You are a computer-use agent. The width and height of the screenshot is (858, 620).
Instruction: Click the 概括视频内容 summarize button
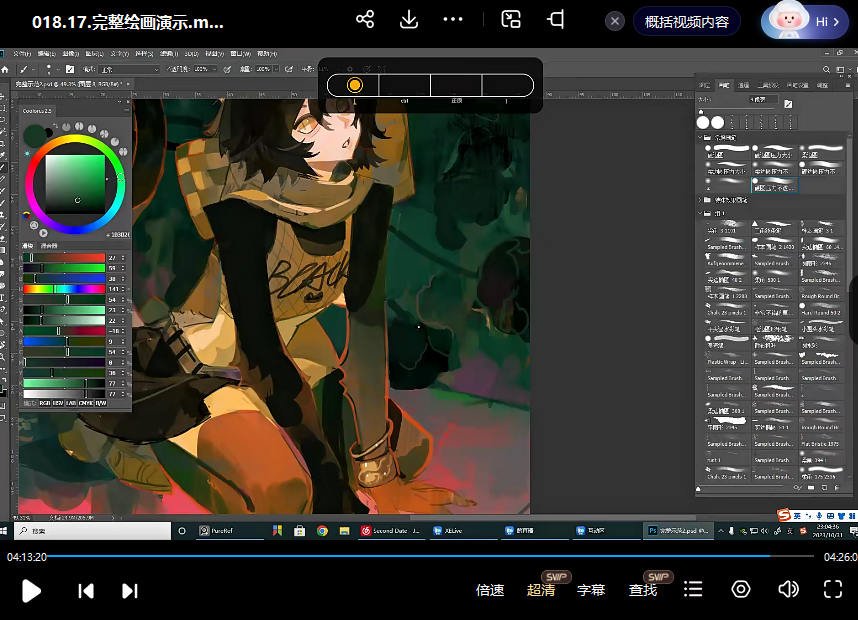686,21
